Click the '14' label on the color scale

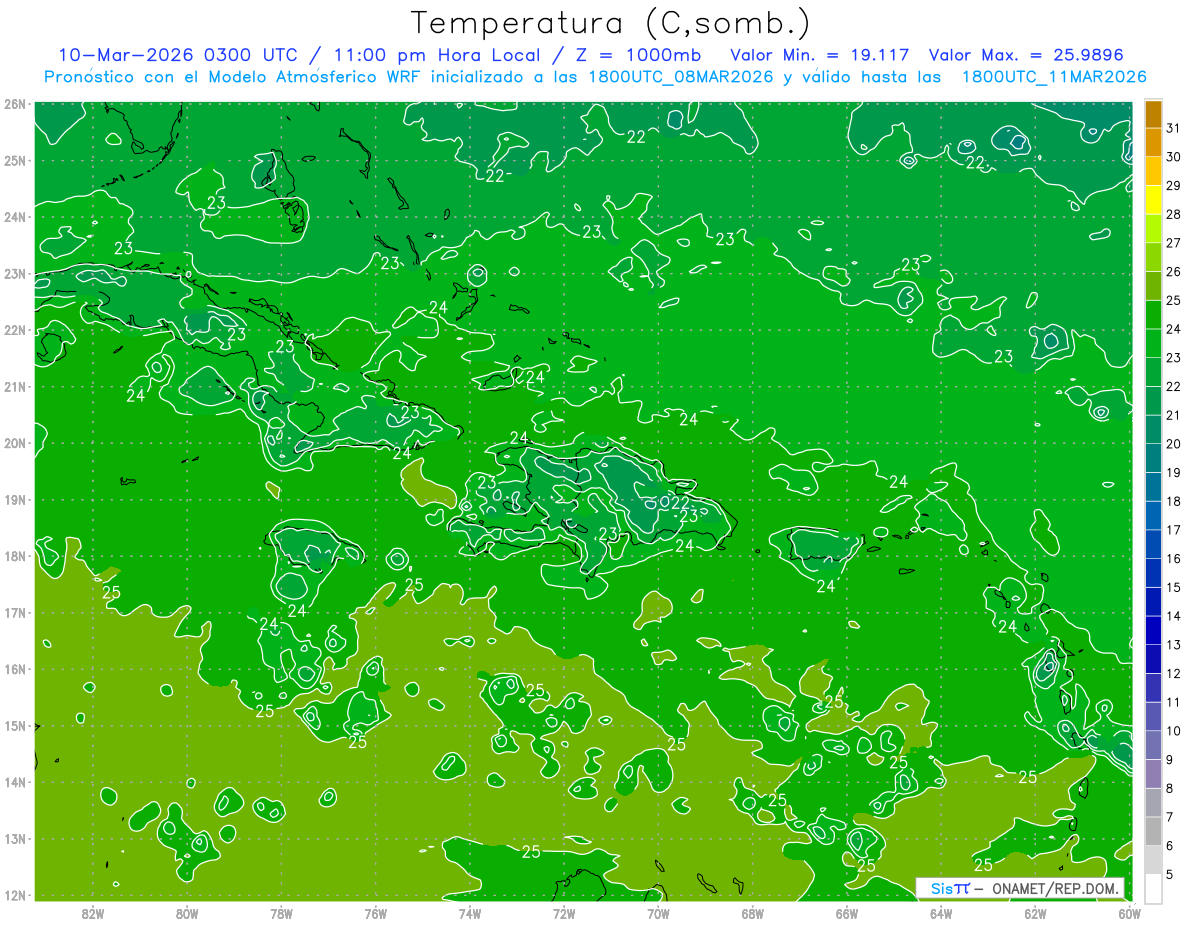point(1174,616)
